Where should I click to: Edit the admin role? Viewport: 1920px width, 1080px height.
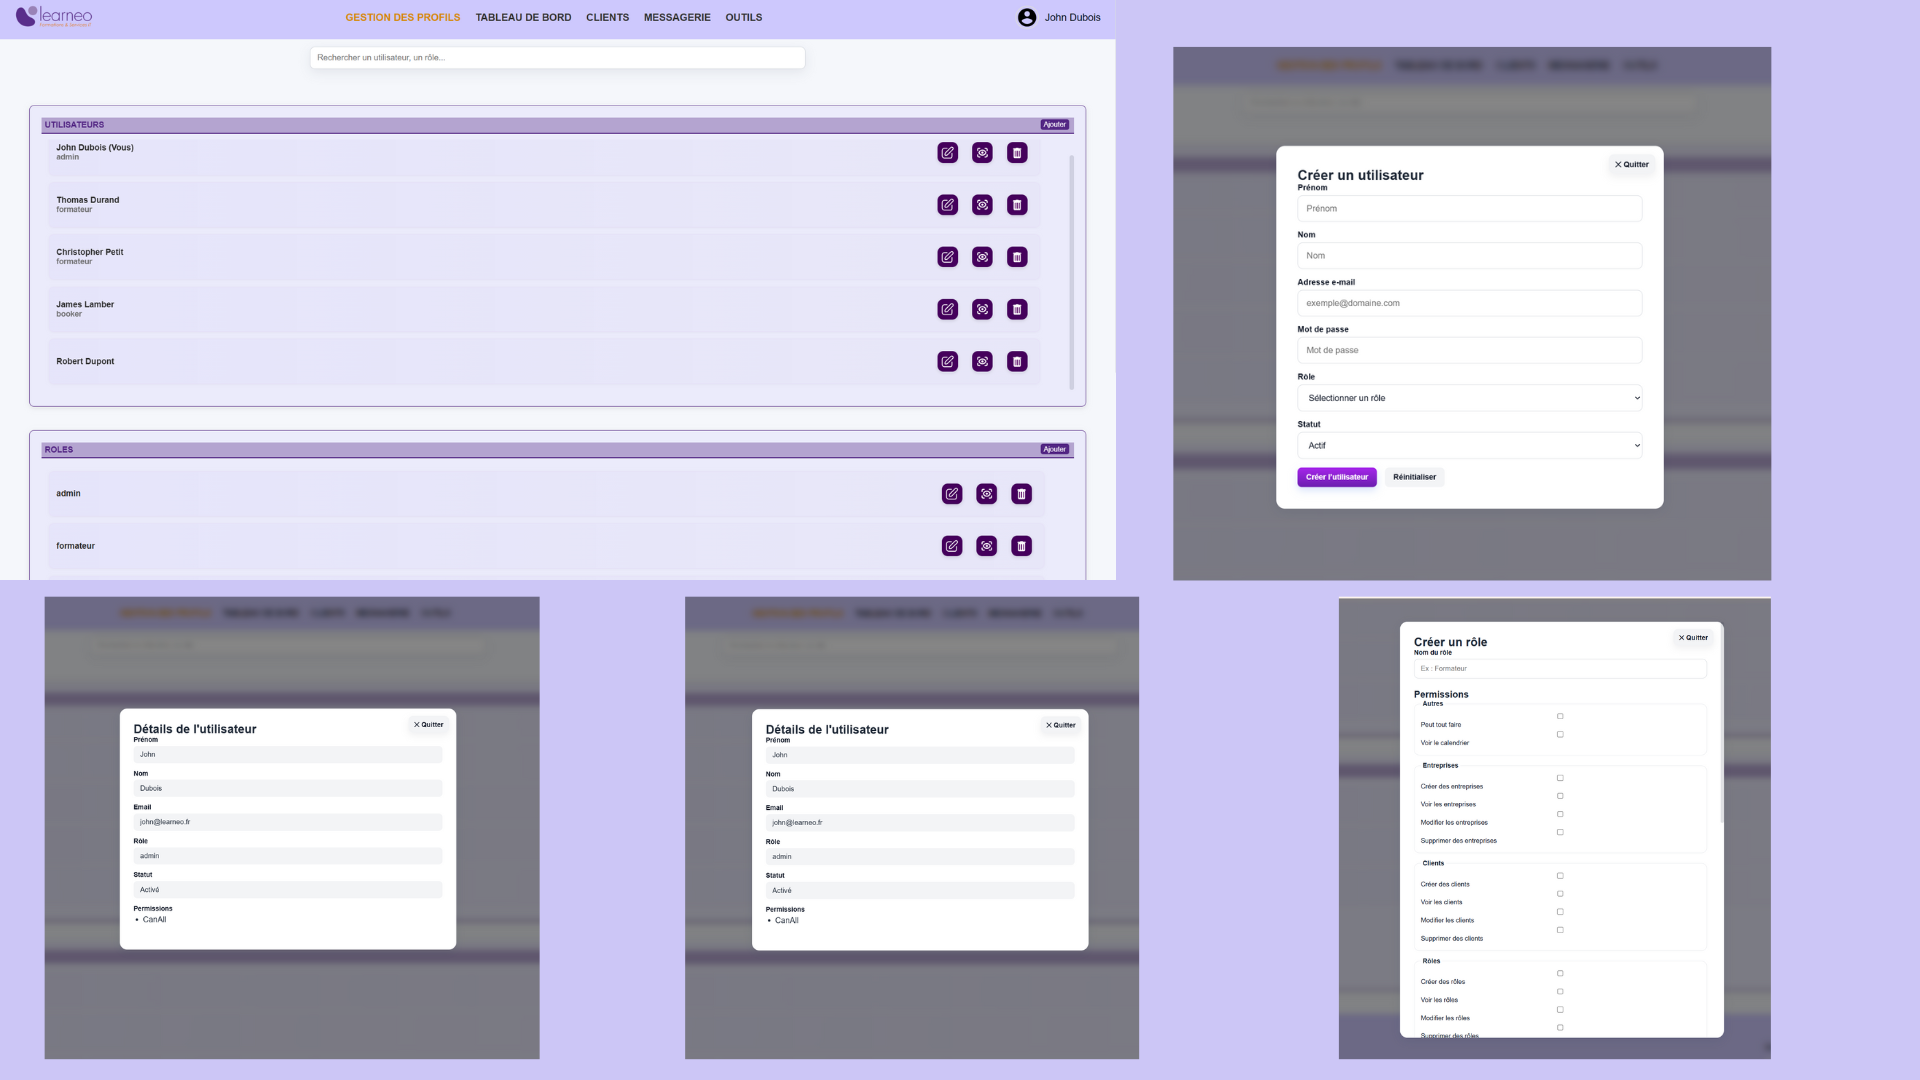coord(952,494)
